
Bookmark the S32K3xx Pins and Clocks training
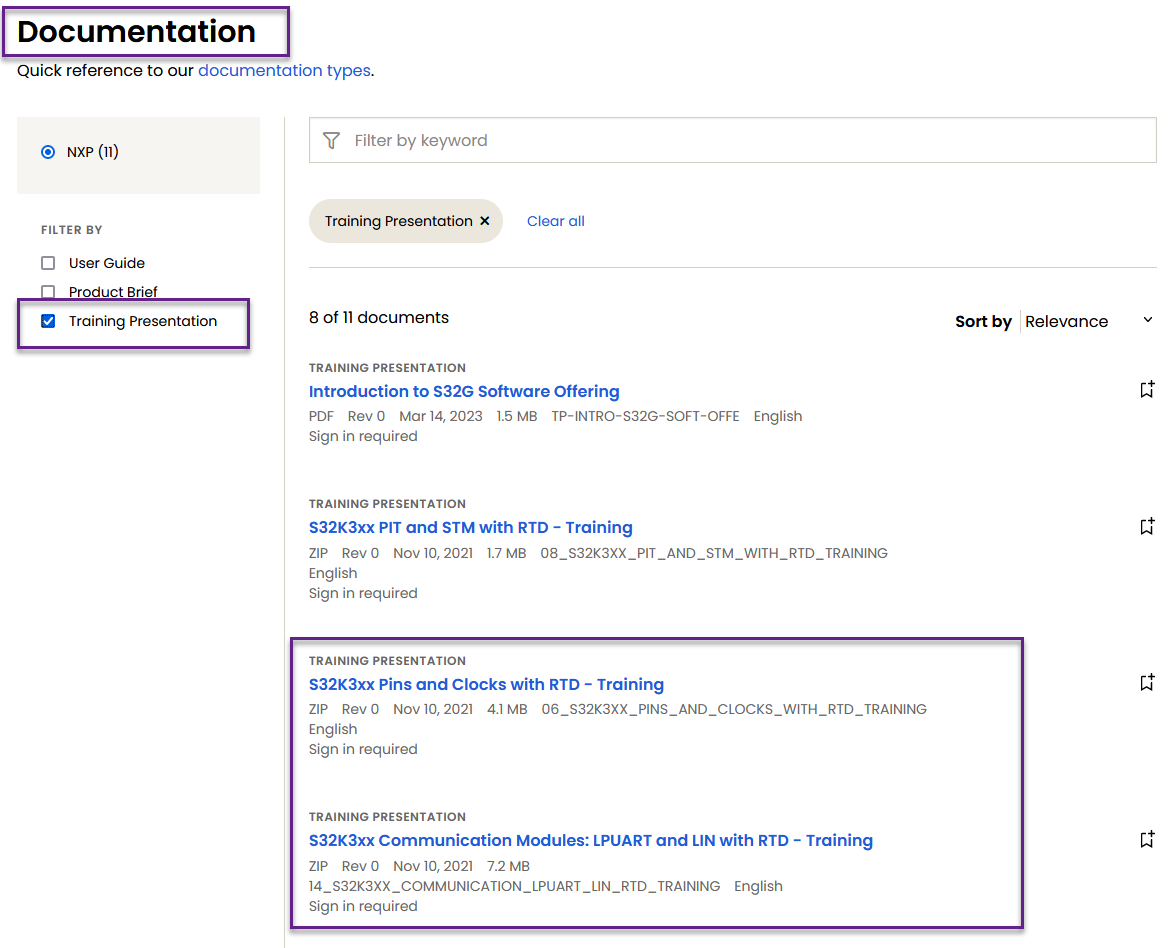click(1146, 683)
